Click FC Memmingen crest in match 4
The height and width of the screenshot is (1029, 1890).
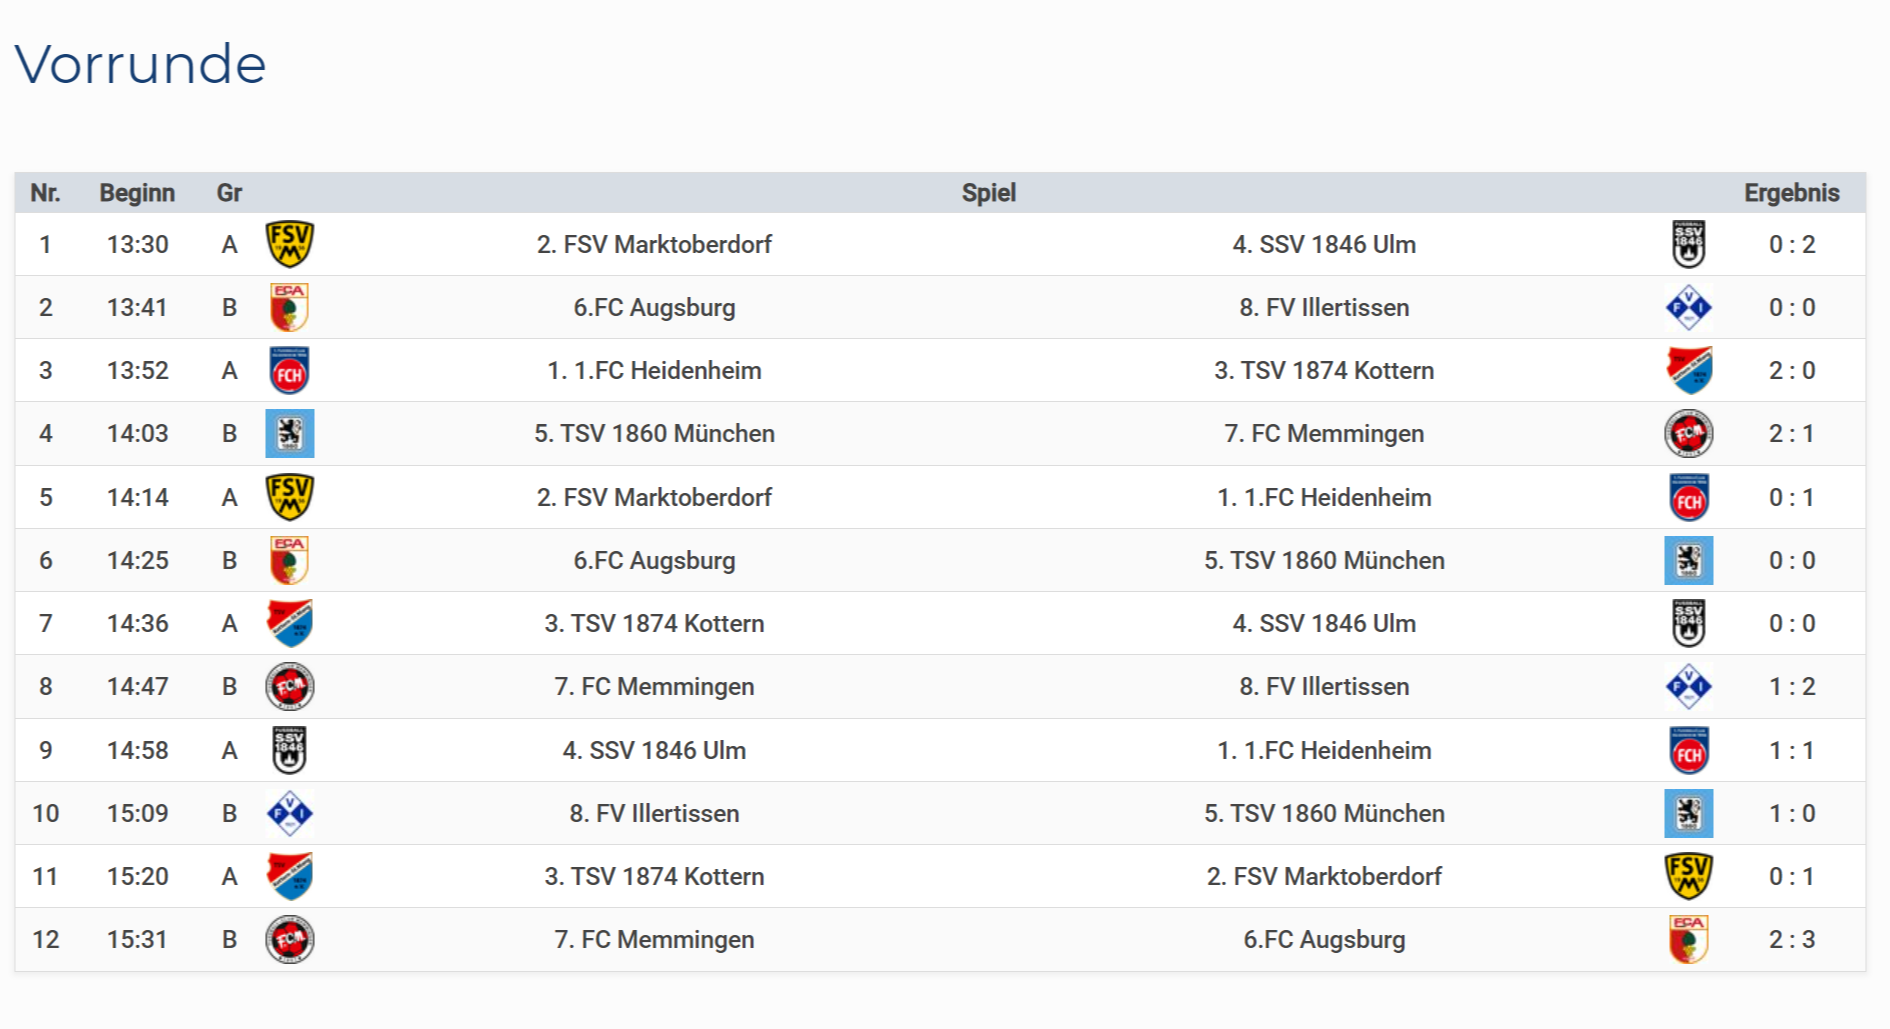point(1688,434)
